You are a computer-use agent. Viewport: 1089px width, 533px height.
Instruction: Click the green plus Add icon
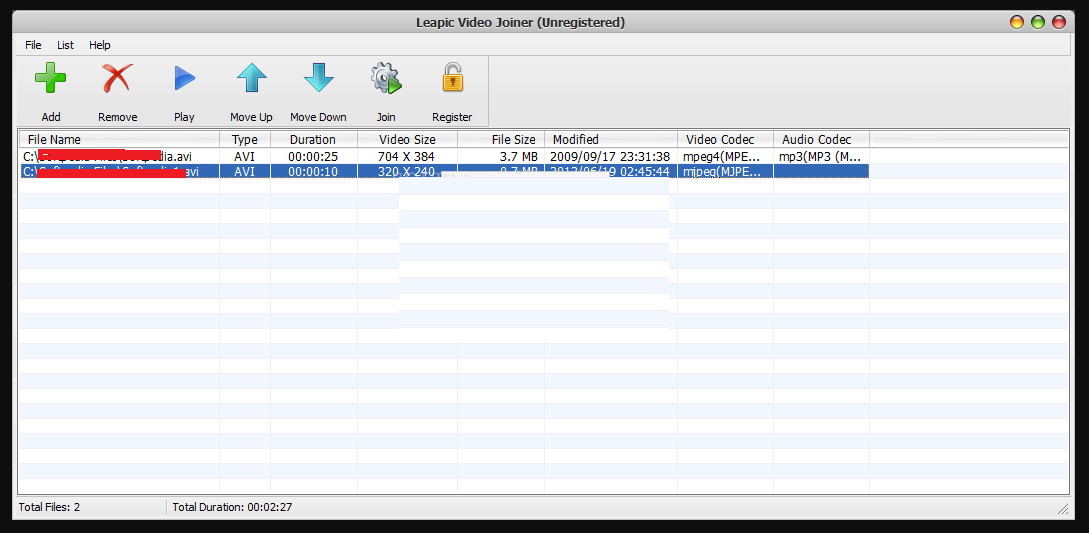[50, 78]
